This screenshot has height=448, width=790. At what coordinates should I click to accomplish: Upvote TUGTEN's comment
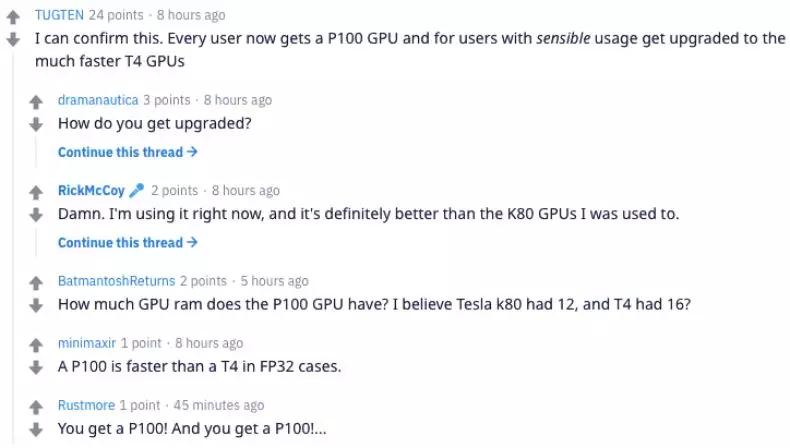point(13,17)
